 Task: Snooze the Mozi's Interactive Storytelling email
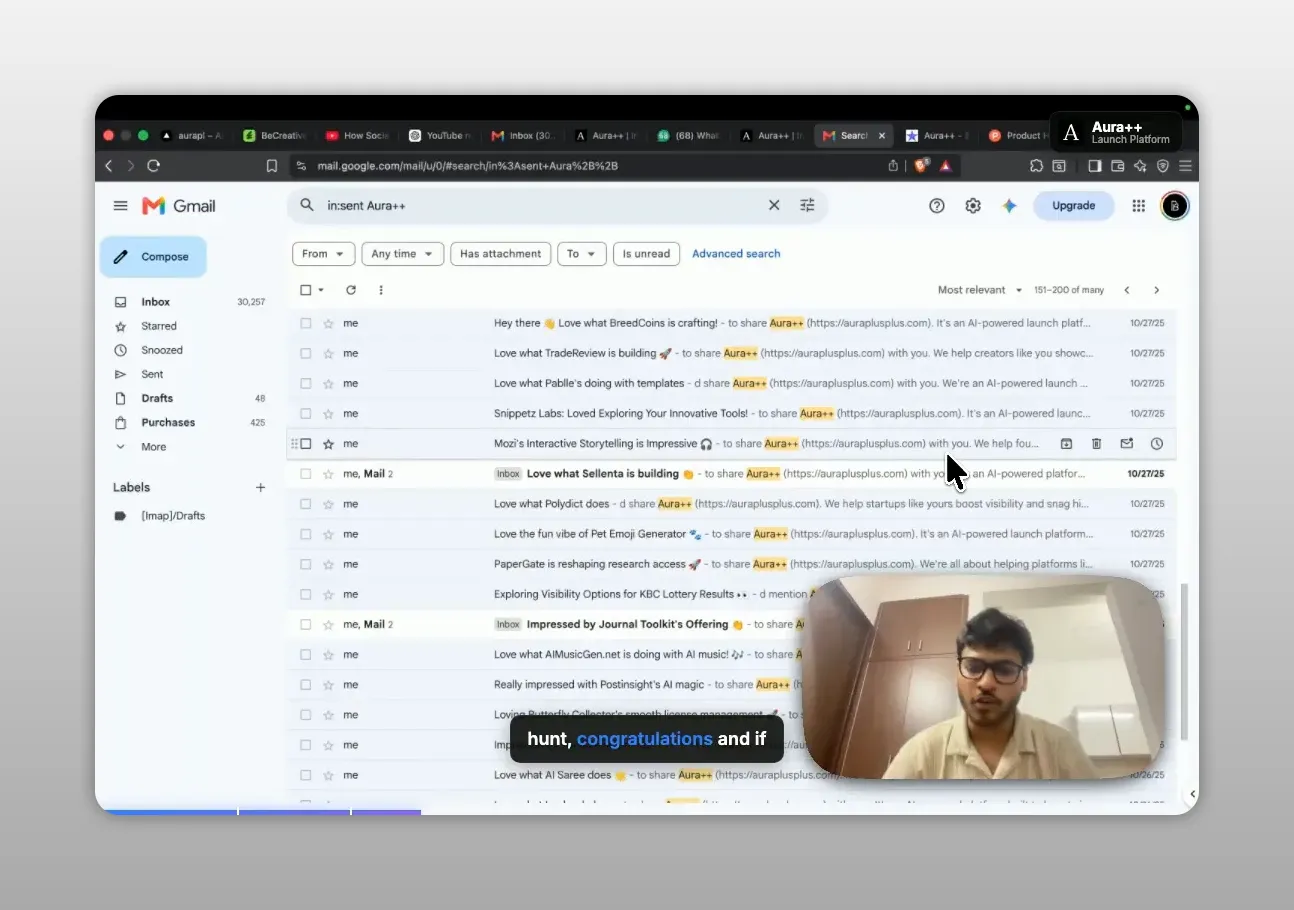point(1157,444)
